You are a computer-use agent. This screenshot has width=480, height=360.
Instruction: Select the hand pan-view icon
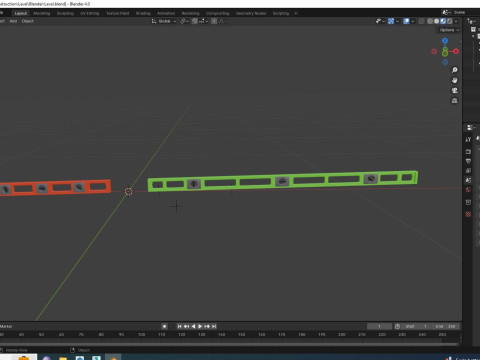coord(454,80)
